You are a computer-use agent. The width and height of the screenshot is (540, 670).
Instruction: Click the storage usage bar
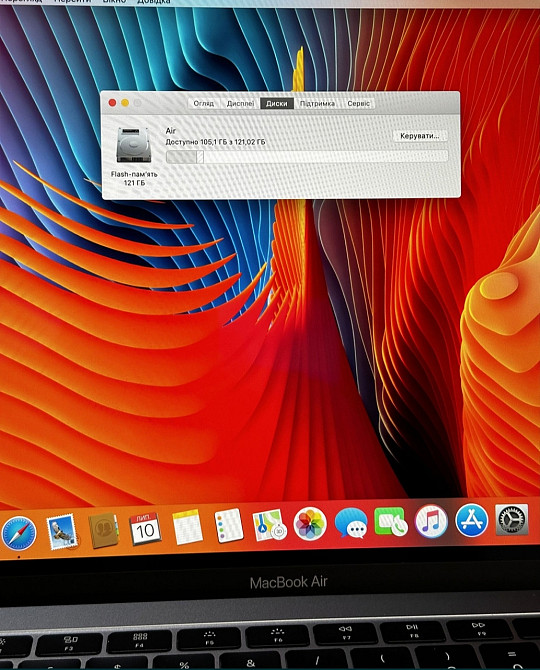point(307,156)
